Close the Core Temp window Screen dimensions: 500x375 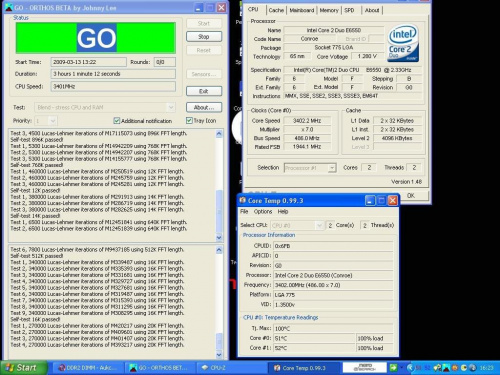[393, 200]
